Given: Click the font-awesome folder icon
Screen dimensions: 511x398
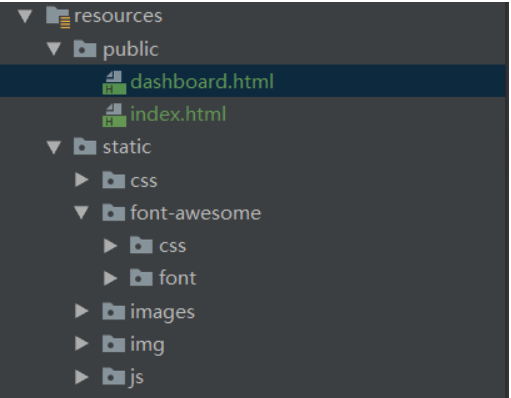Looking at the screenshot, I should (x=114, y=212).
